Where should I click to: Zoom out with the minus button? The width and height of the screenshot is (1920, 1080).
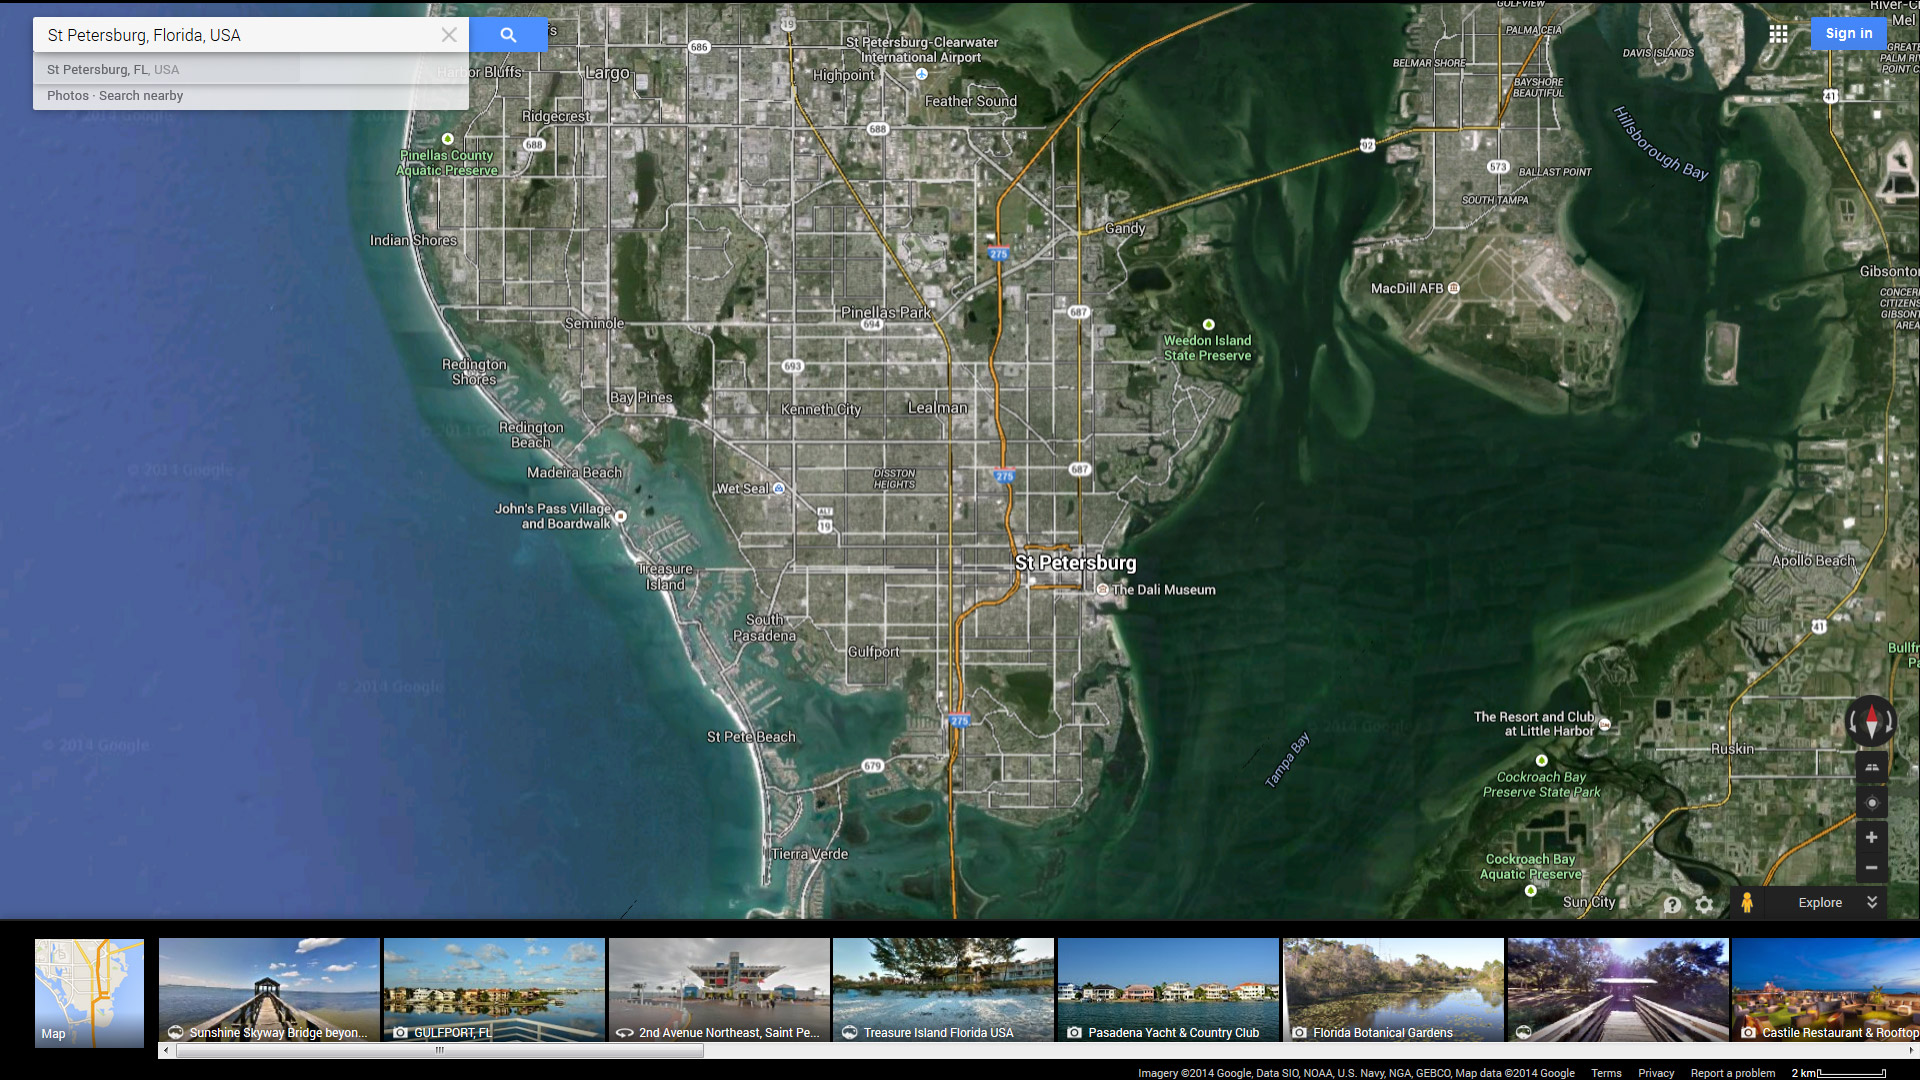(1871, 868)
